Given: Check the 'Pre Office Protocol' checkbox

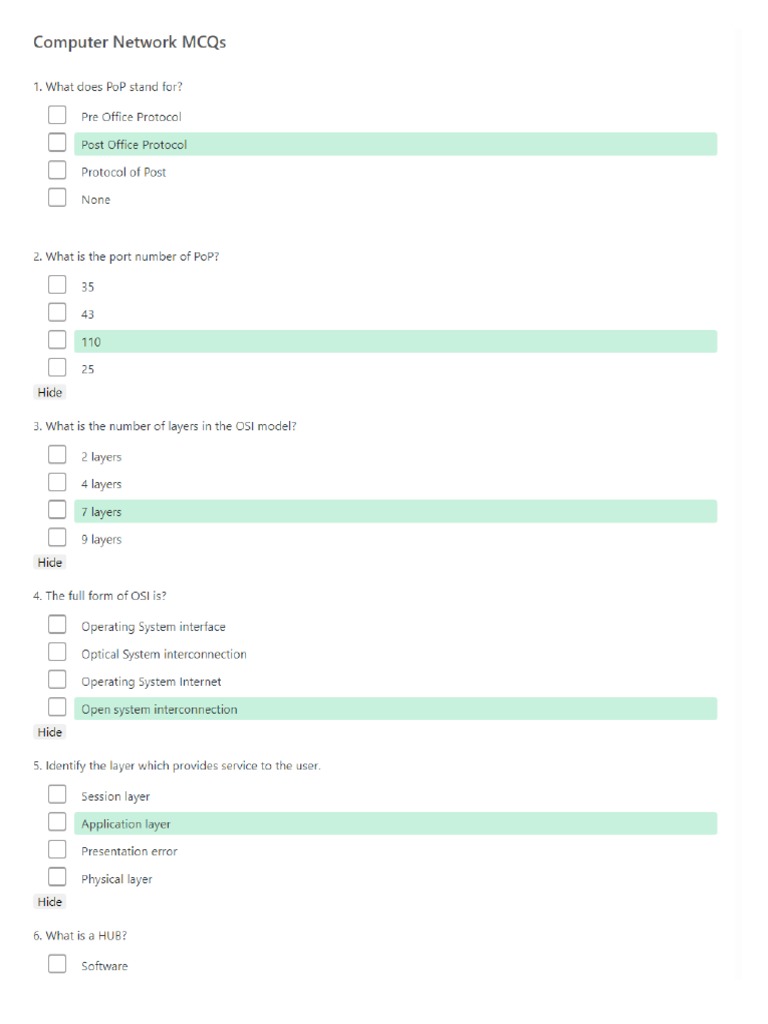Looking at the screenshot, I should click(58, 116).
